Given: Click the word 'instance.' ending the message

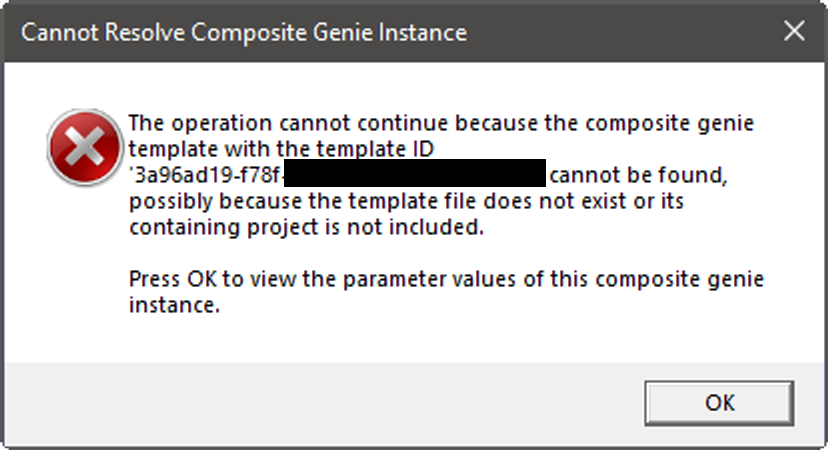Looking at the screenshot, I should (174, 305).
